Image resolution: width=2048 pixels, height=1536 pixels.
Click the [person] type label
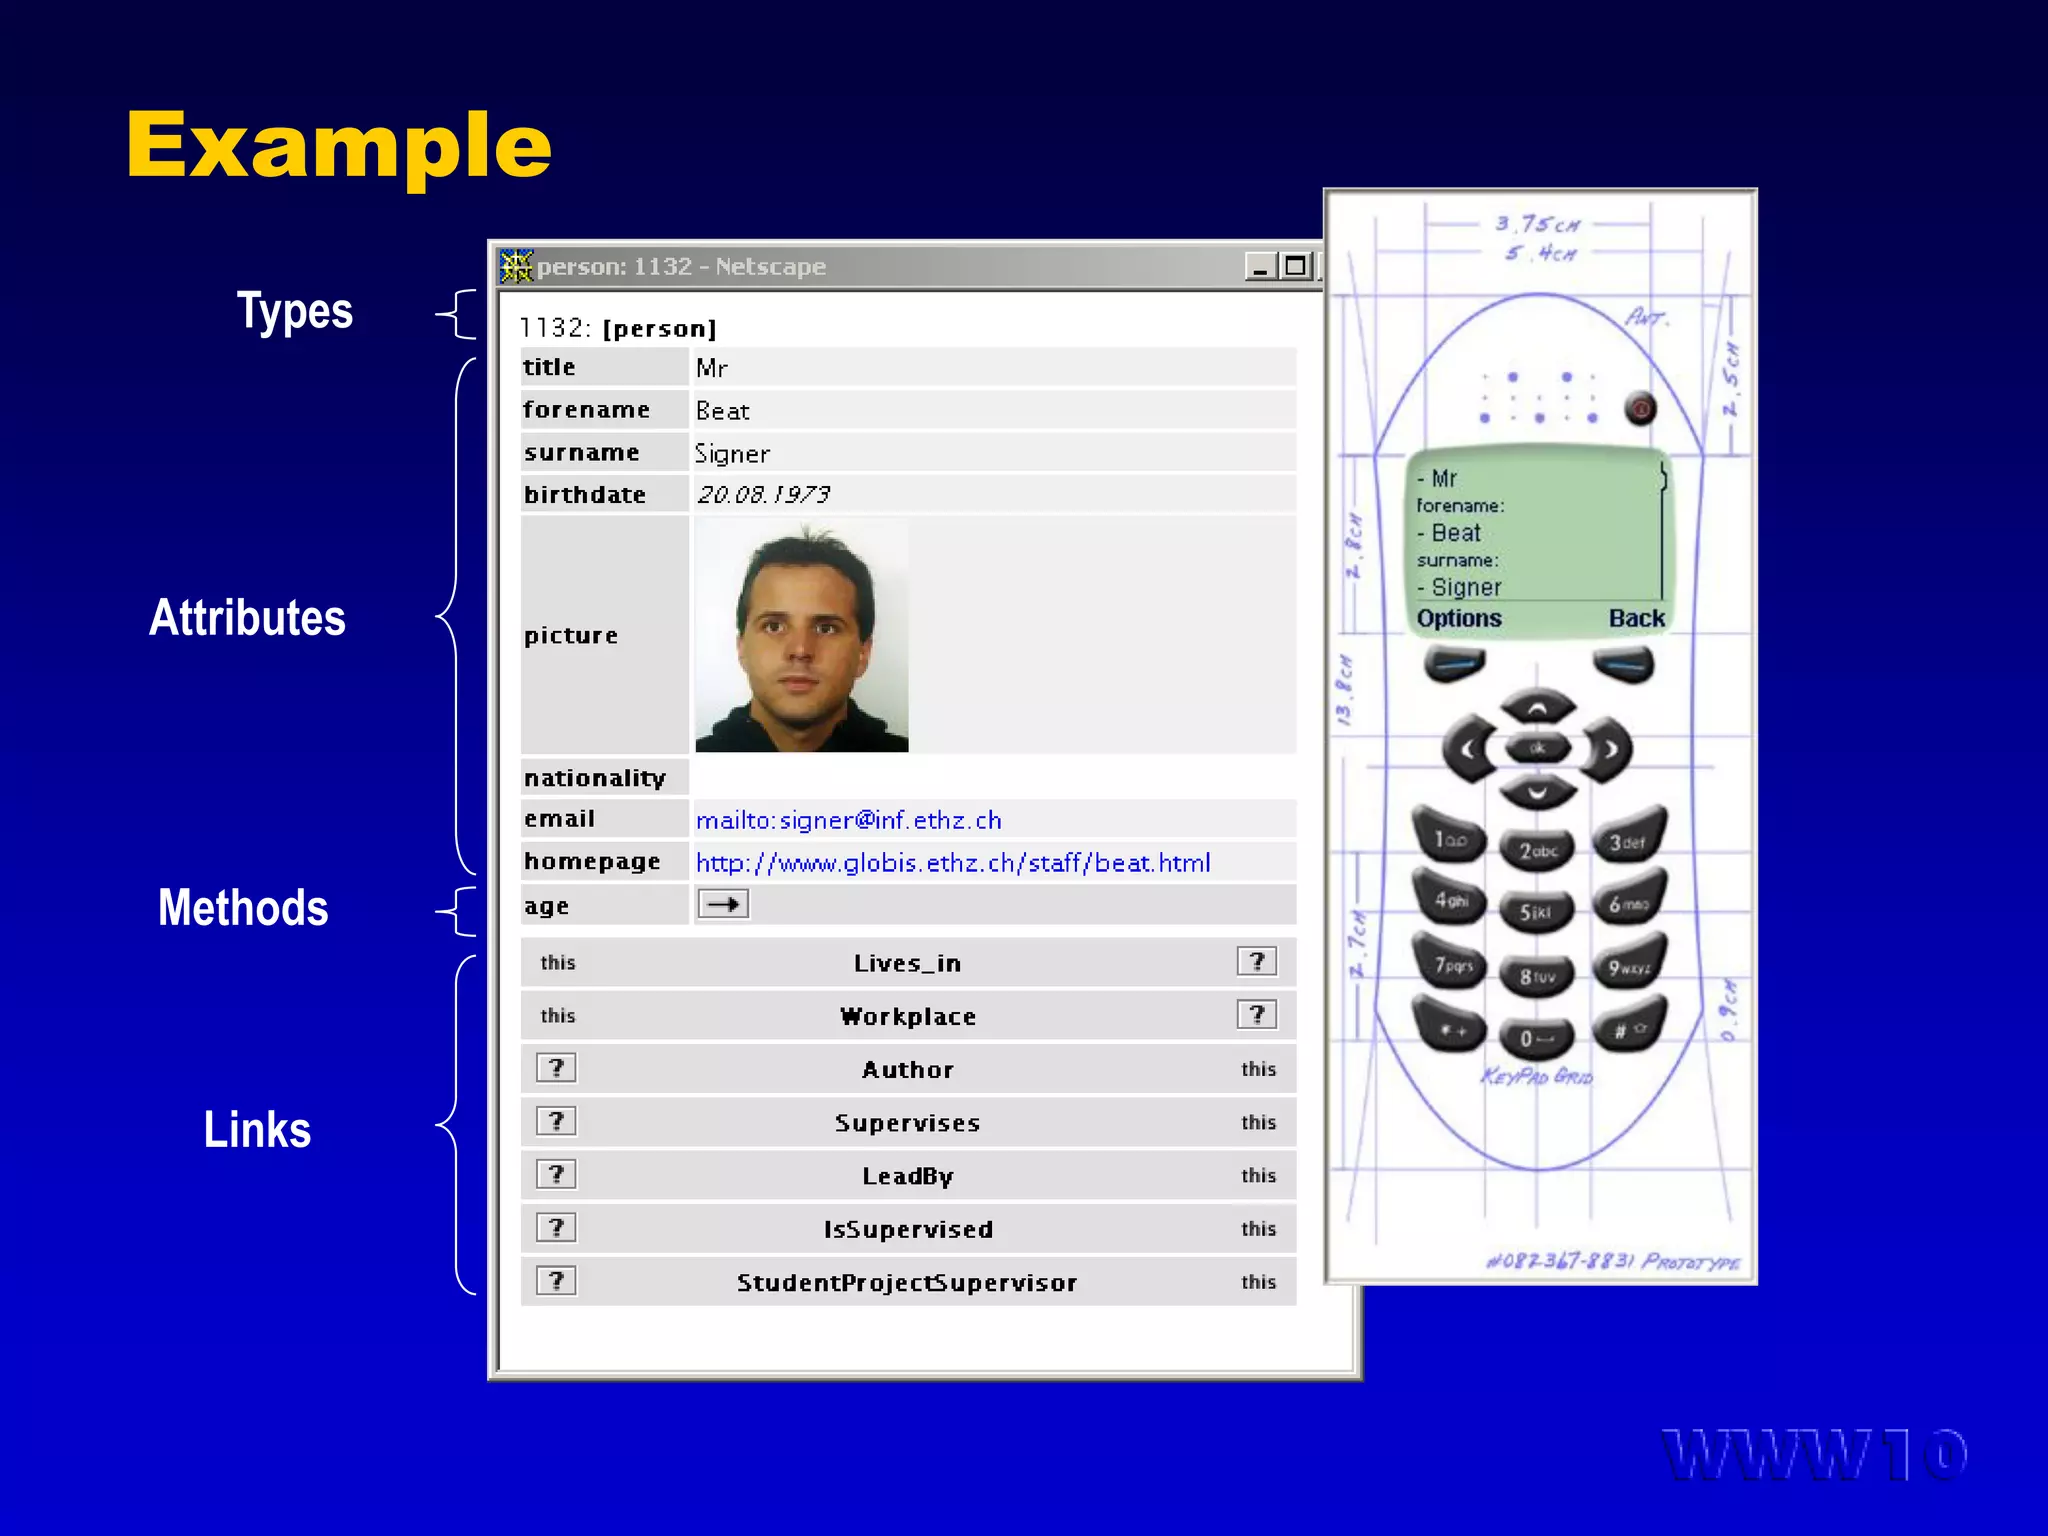[x=659, y=328]
